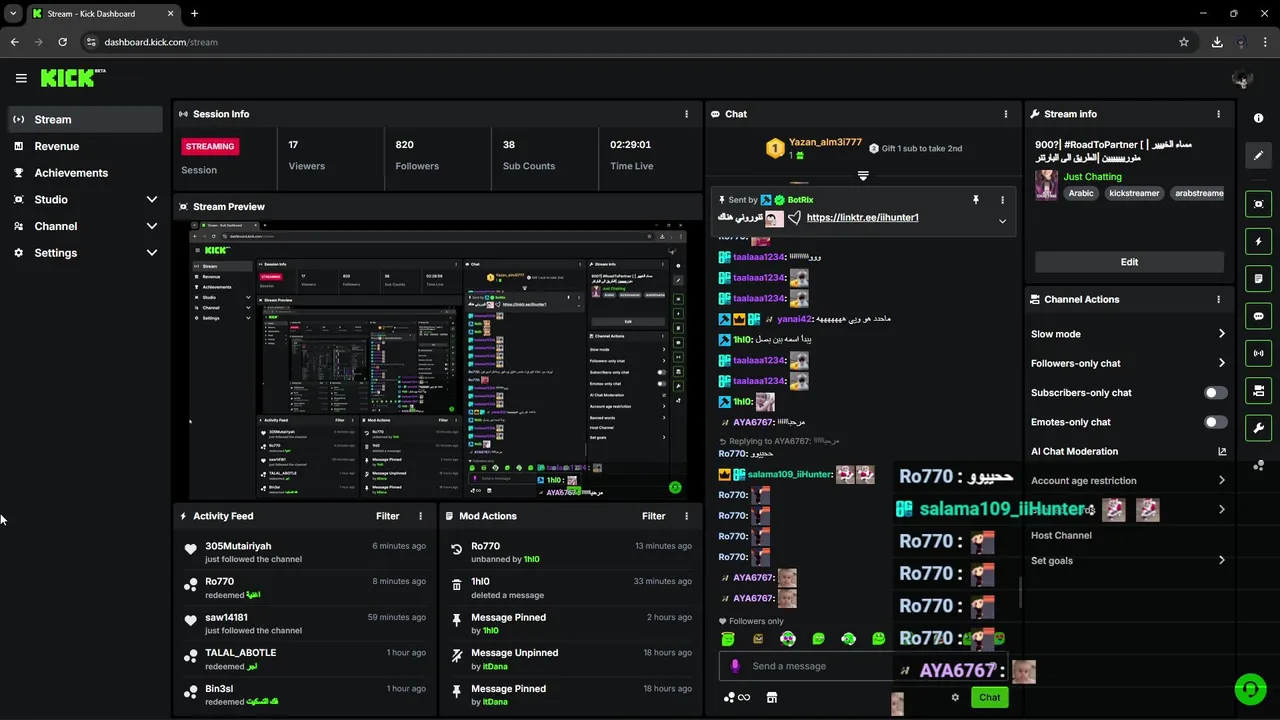Toggle the stream preview widget icon
The image size is (1280, 720).
[1258, 204]
